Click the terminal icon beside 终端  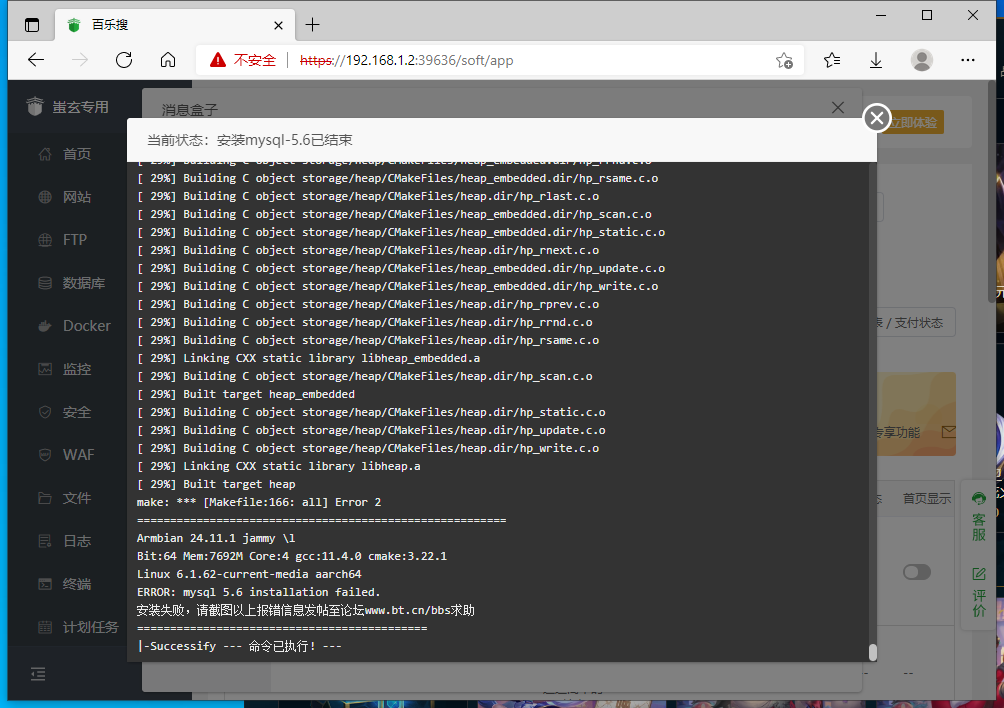[x=45, y=584]
